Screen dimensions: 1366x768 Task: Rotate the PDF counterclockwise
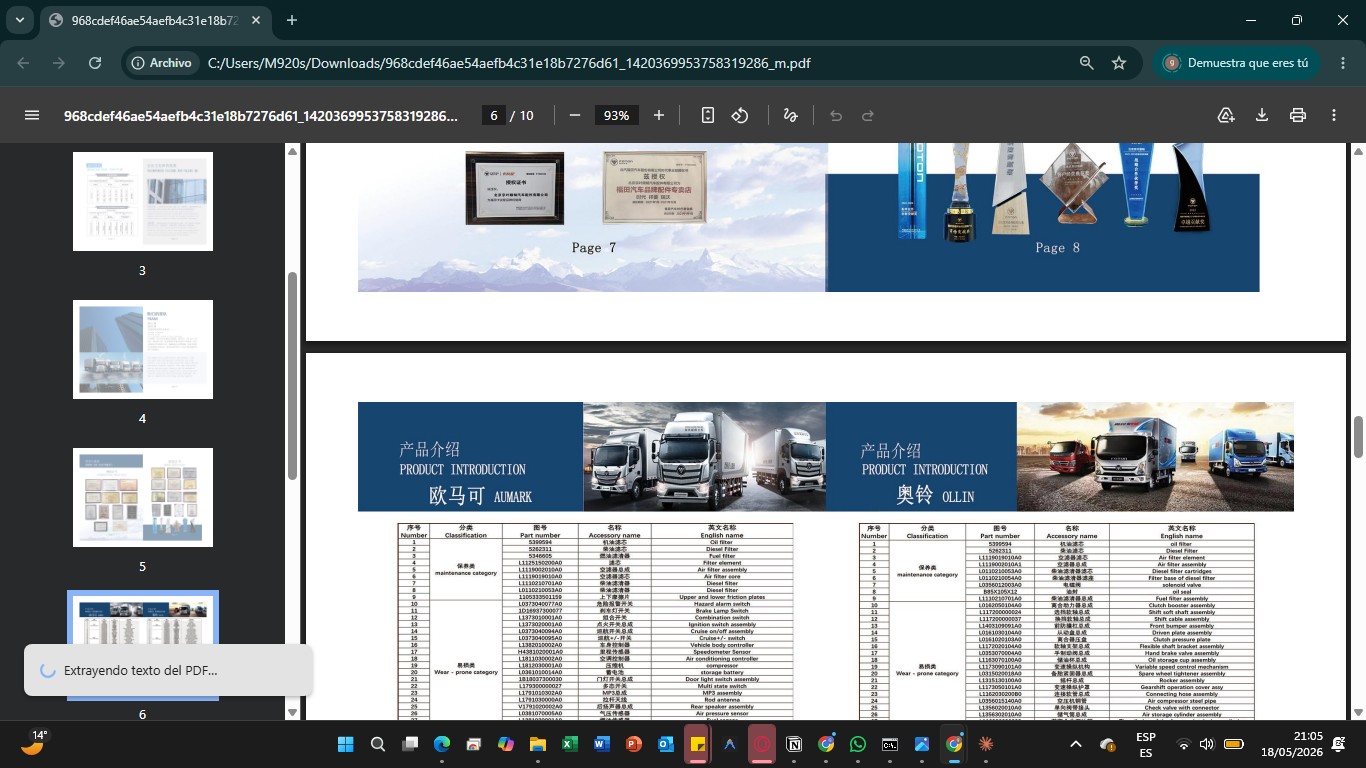[x=740, y=115]
